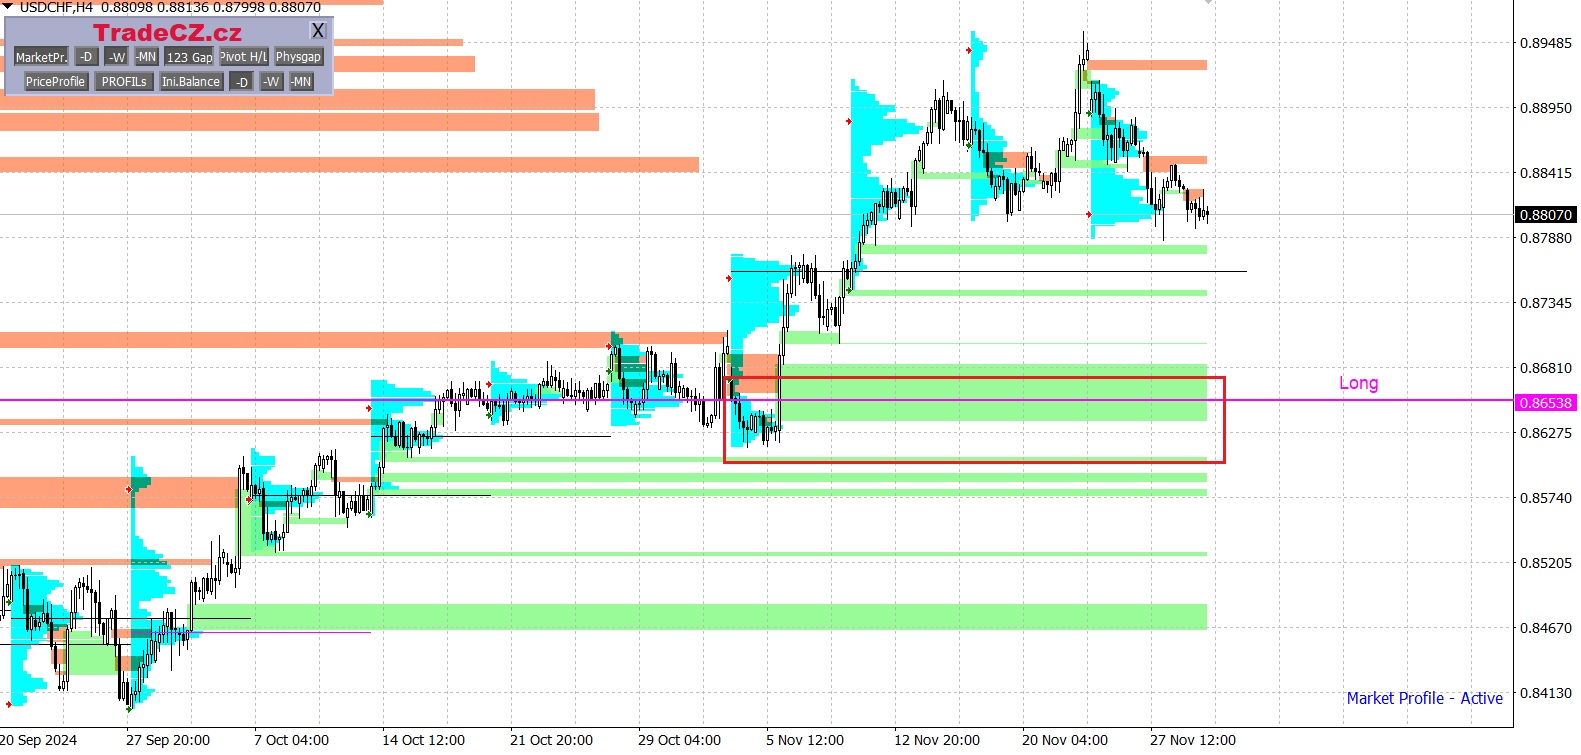Click the 0.86810 price axis label
The width and height of the screenshot is (1581, 755).
point(1545,368)
